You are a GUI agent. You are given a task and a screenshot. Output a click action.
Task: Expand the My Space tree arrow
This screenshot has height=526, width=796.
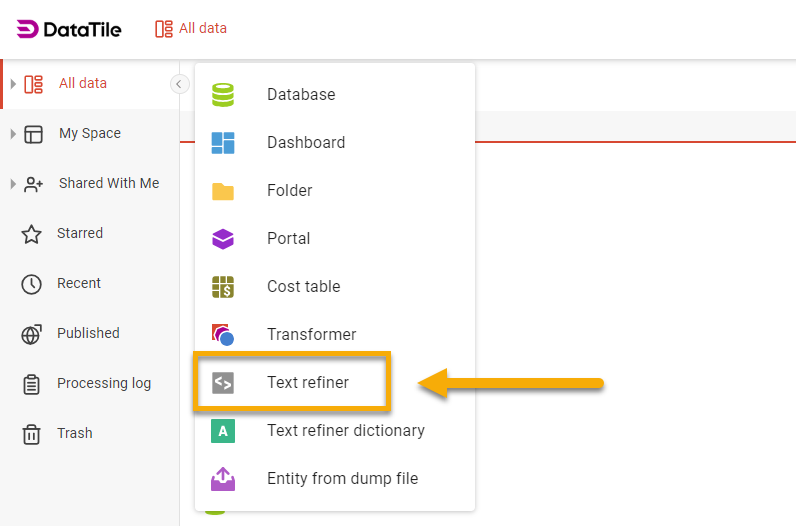point(13,134)
